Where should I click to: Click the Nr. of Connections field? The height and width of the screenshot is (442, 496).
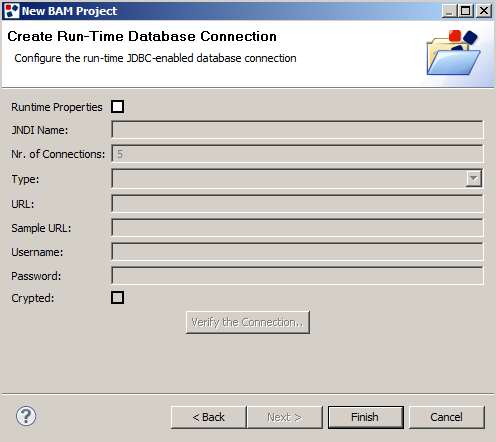[297, 154]
